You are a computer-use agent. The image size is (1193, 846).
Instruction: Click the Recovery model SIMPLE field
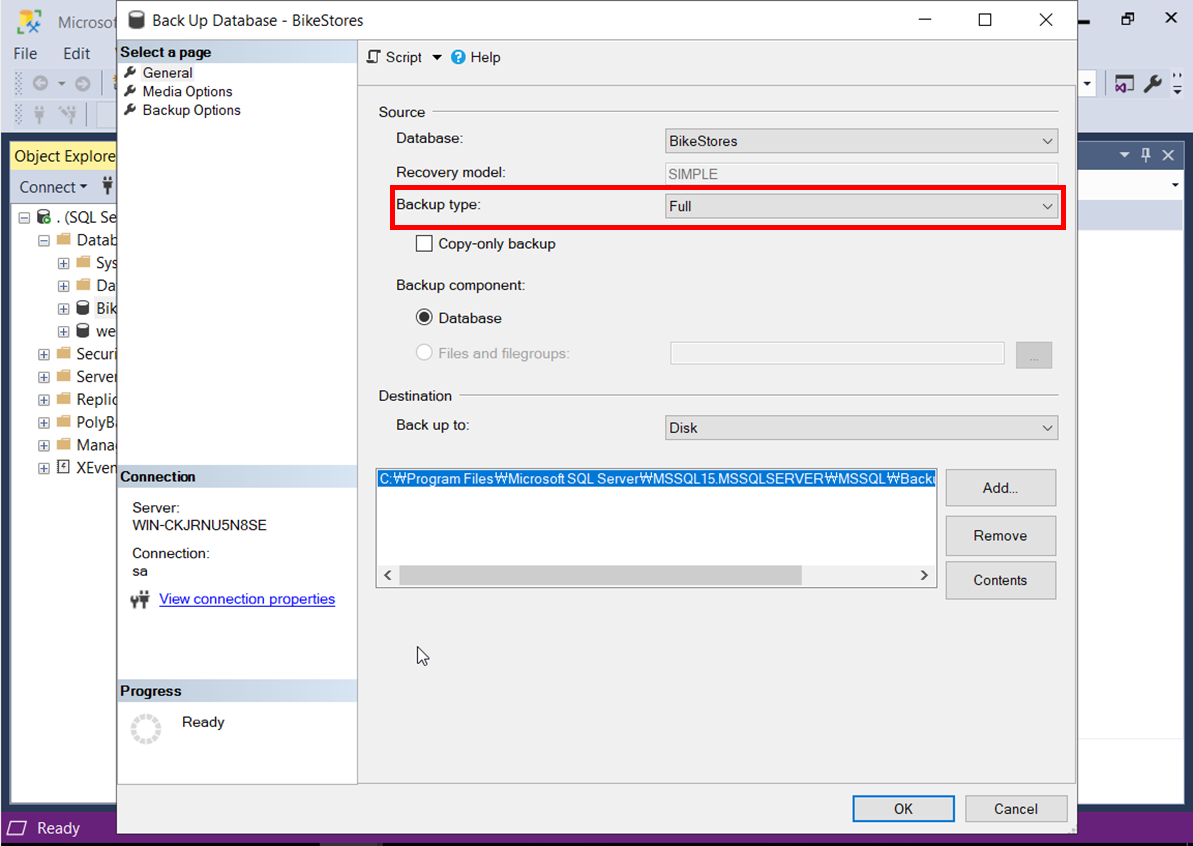pyautogui.click(x=861, y=173)
